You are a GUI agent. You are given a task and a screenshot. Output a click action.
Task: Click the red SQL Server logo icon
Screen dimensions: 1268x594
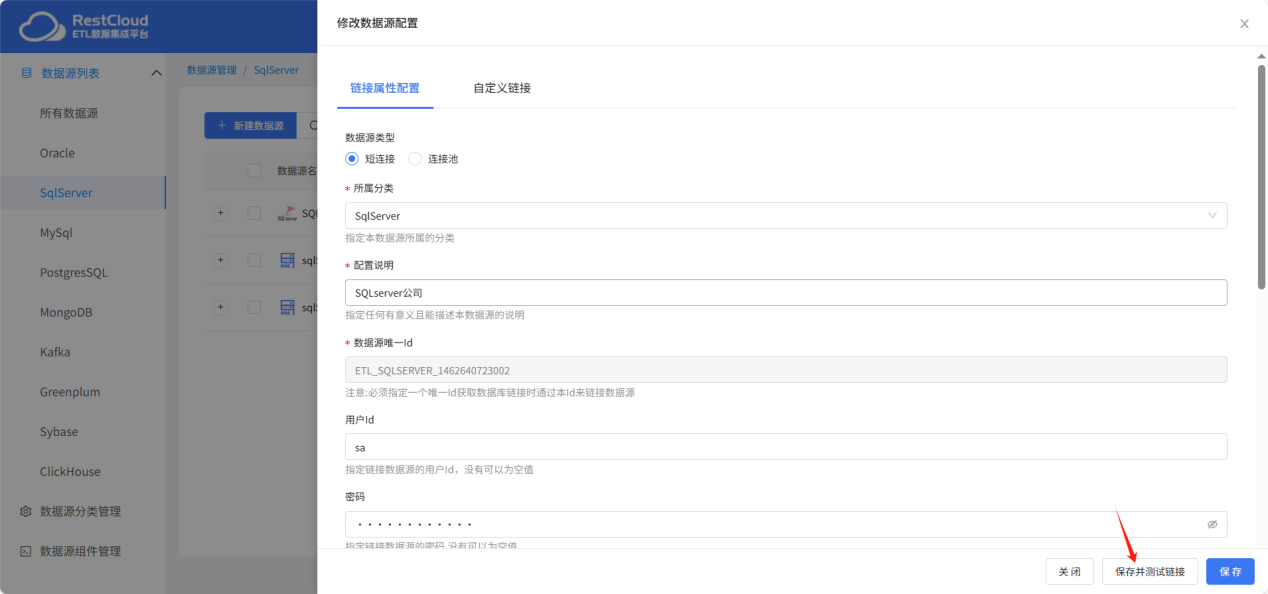point(287,213)
